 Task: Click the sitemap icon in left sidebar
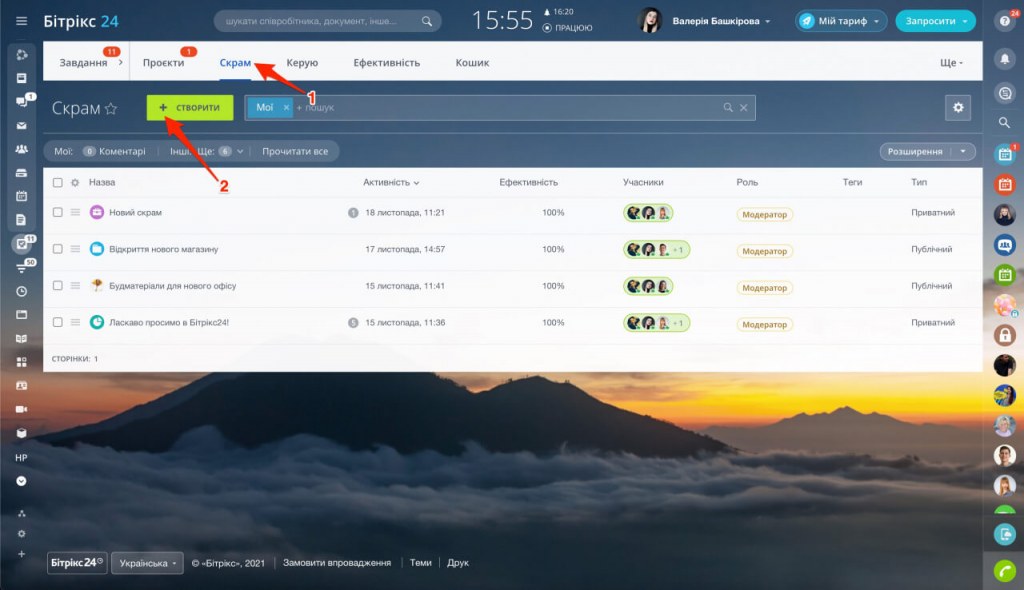pos(22,513)
